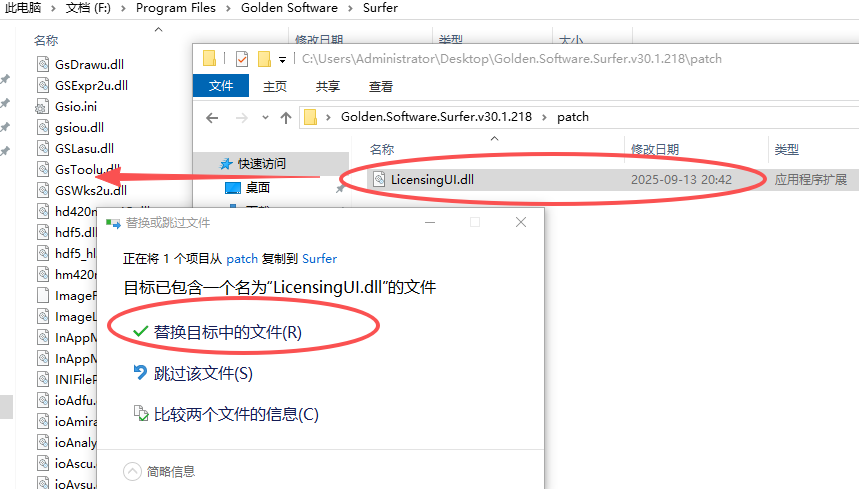859x489 pixels.
Task: Click the new folder icon in the quick toolbar
Action: [x=265, y=59]
